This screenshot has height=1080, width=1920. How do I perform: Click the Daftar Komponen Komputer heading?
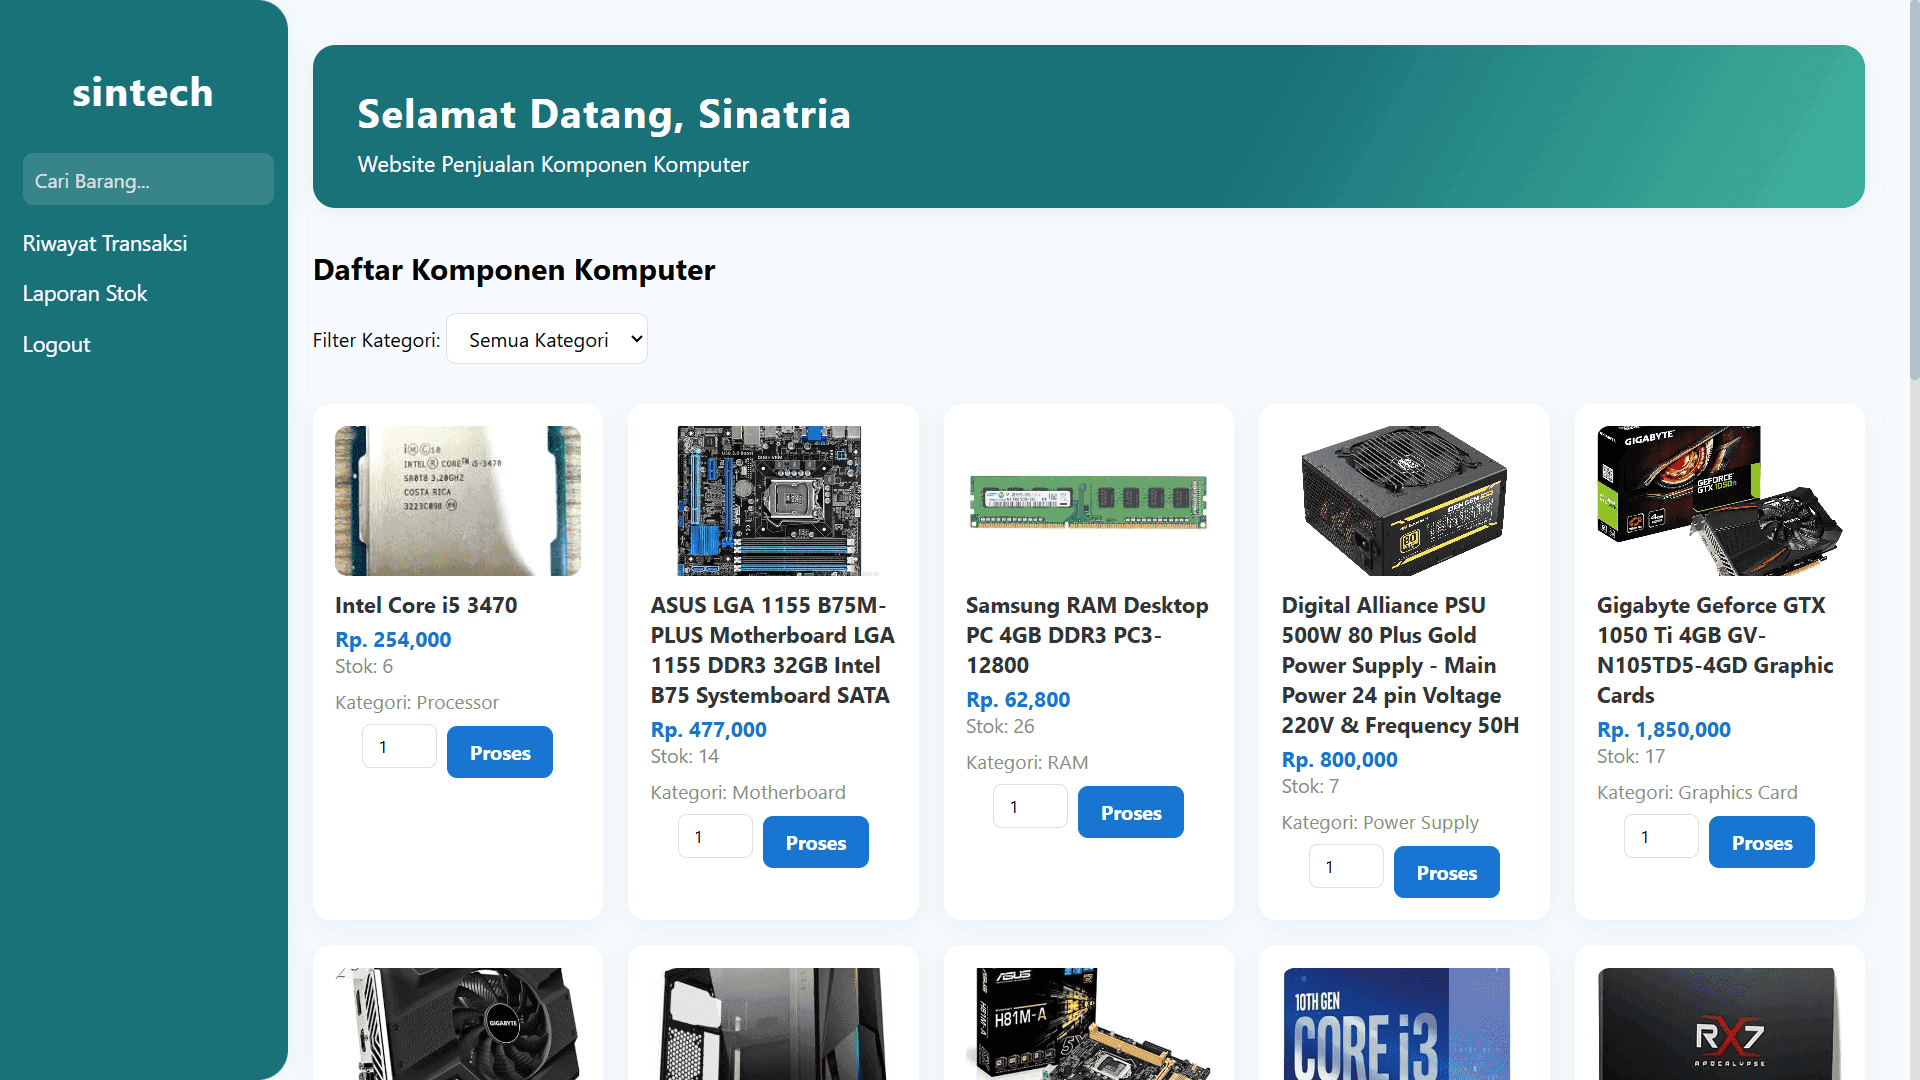click(x=514, y=269)
